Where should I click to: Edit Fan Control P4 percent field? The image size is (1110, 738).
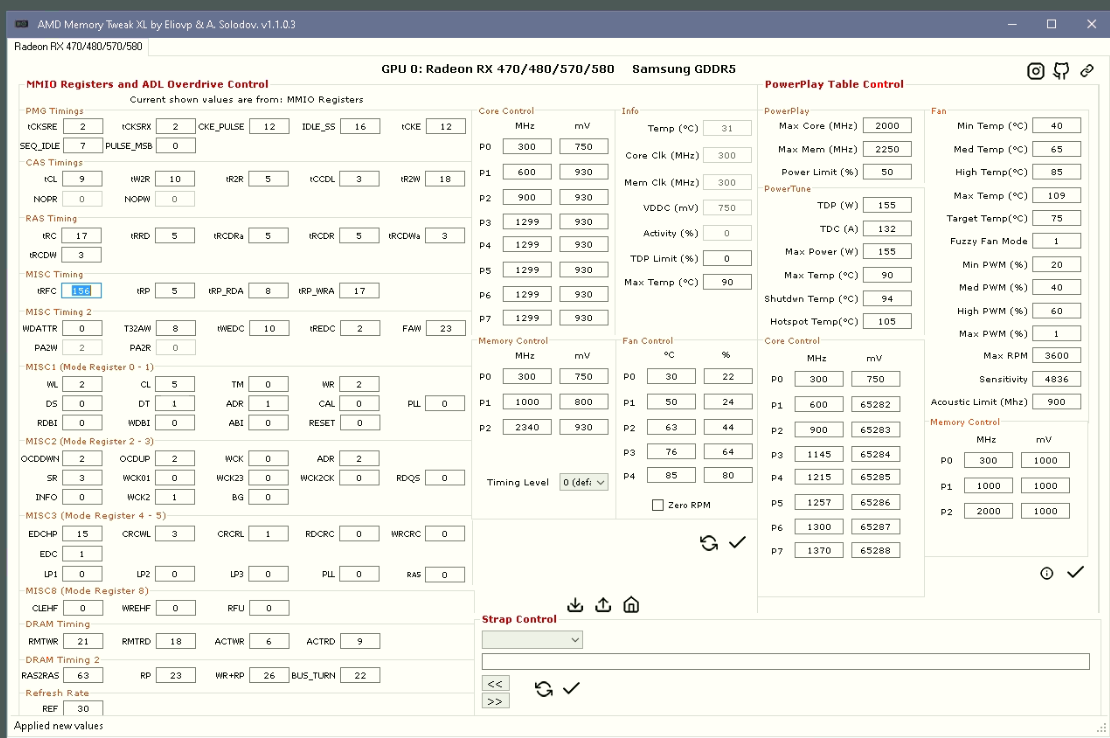[x=728, y=475]
